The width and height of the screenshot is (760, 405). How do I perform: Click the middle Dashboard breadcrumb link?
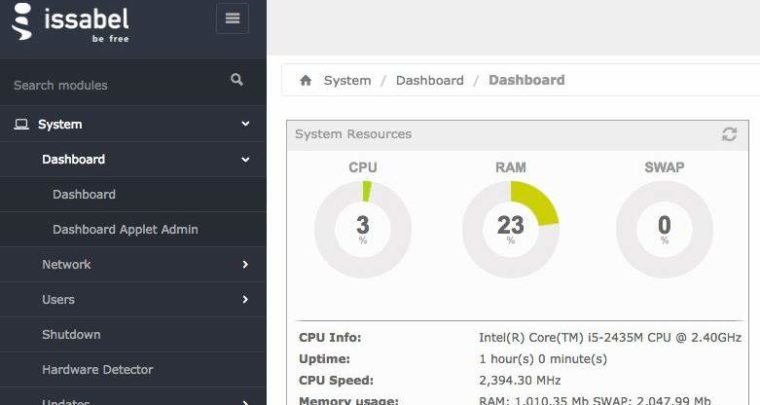click(x=429, y=80)
